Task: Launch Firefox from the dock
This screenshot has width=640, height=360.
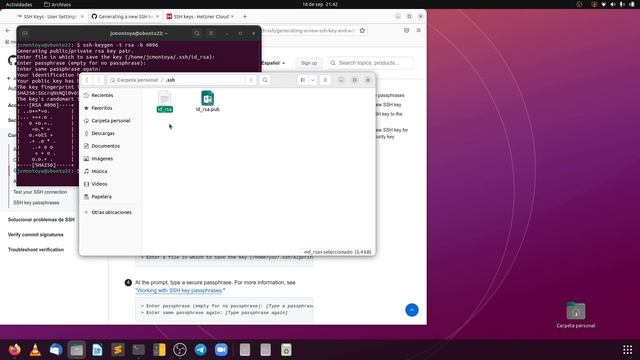Action: click(15, 350)
